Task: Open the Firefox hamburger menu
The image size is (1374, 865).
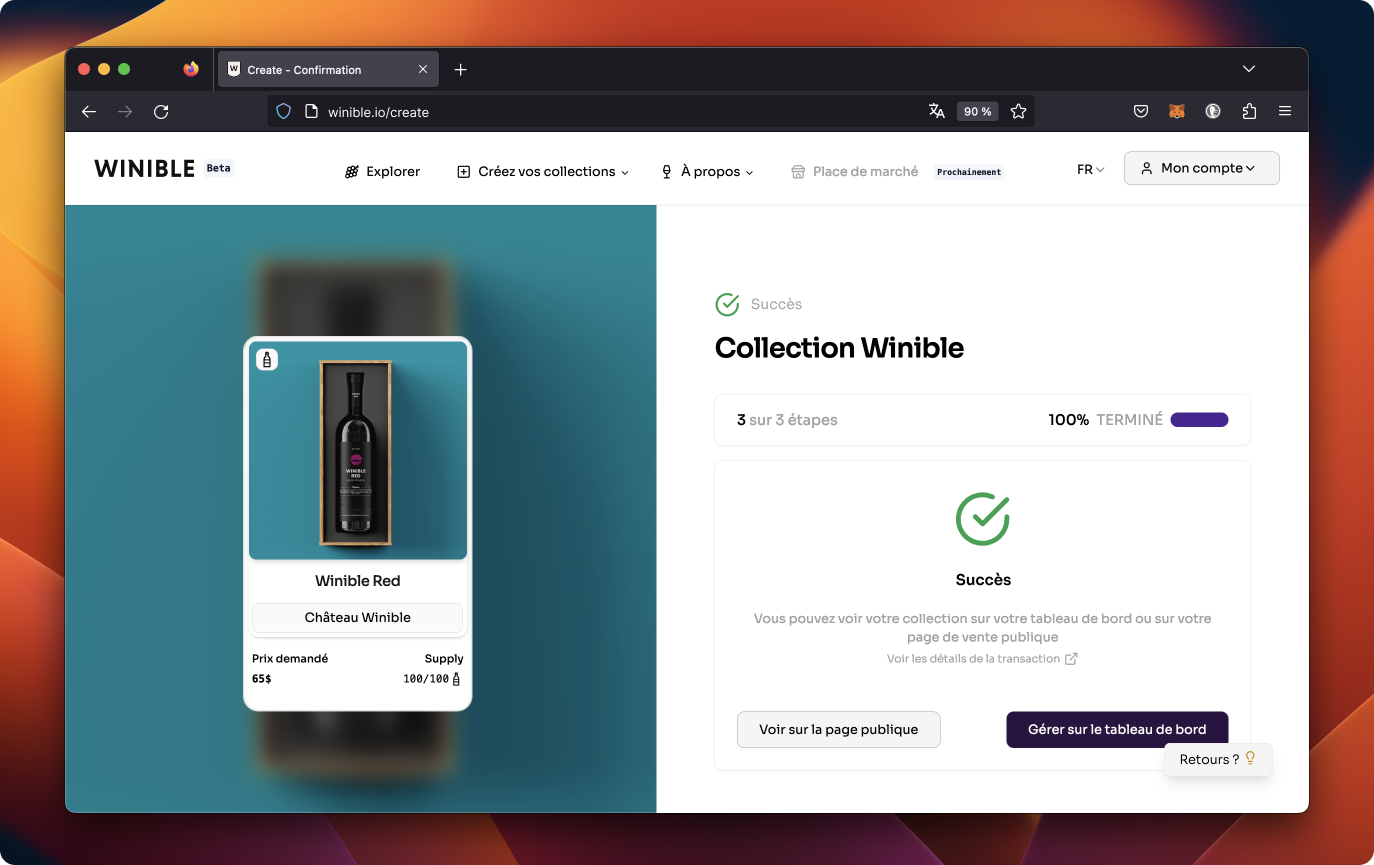Action: [1285, 112]
